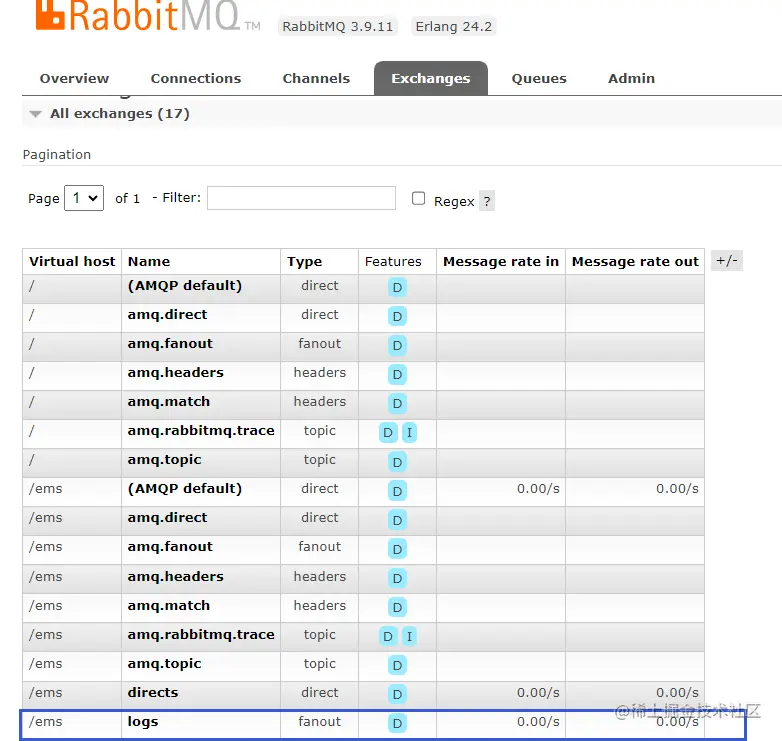The height and width of the screenshot is (741, 782).
Task: Click the Features column header
Action: pyautogui.click(x=393, y=261)
